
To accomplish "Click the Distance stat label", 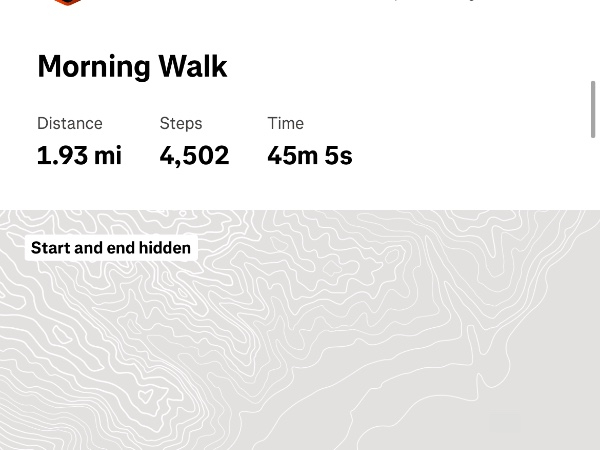I will point(70,123).
